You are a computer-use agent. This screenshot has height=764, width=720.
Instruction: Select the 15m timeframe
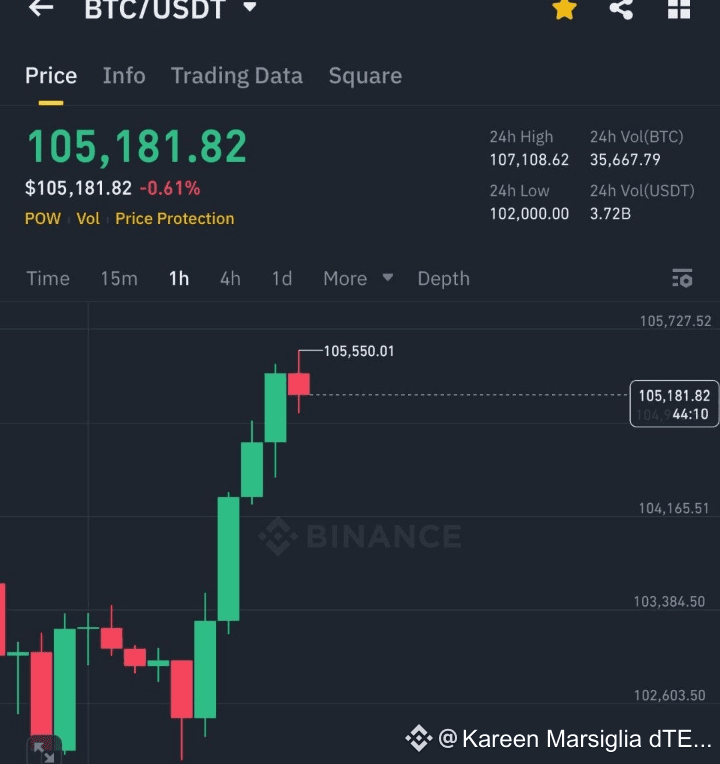point(119,279)
